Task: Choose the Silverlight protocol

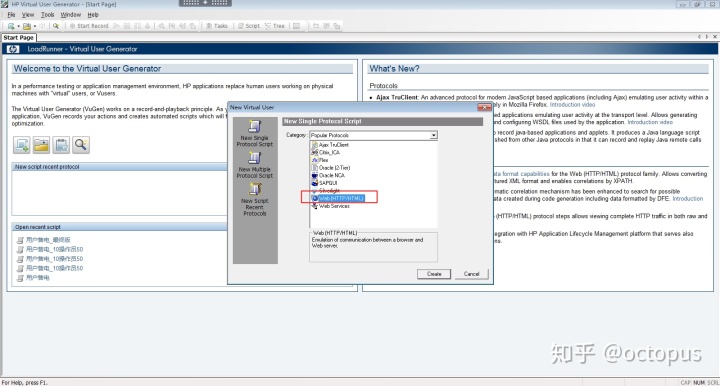Action: click(329, 190)
